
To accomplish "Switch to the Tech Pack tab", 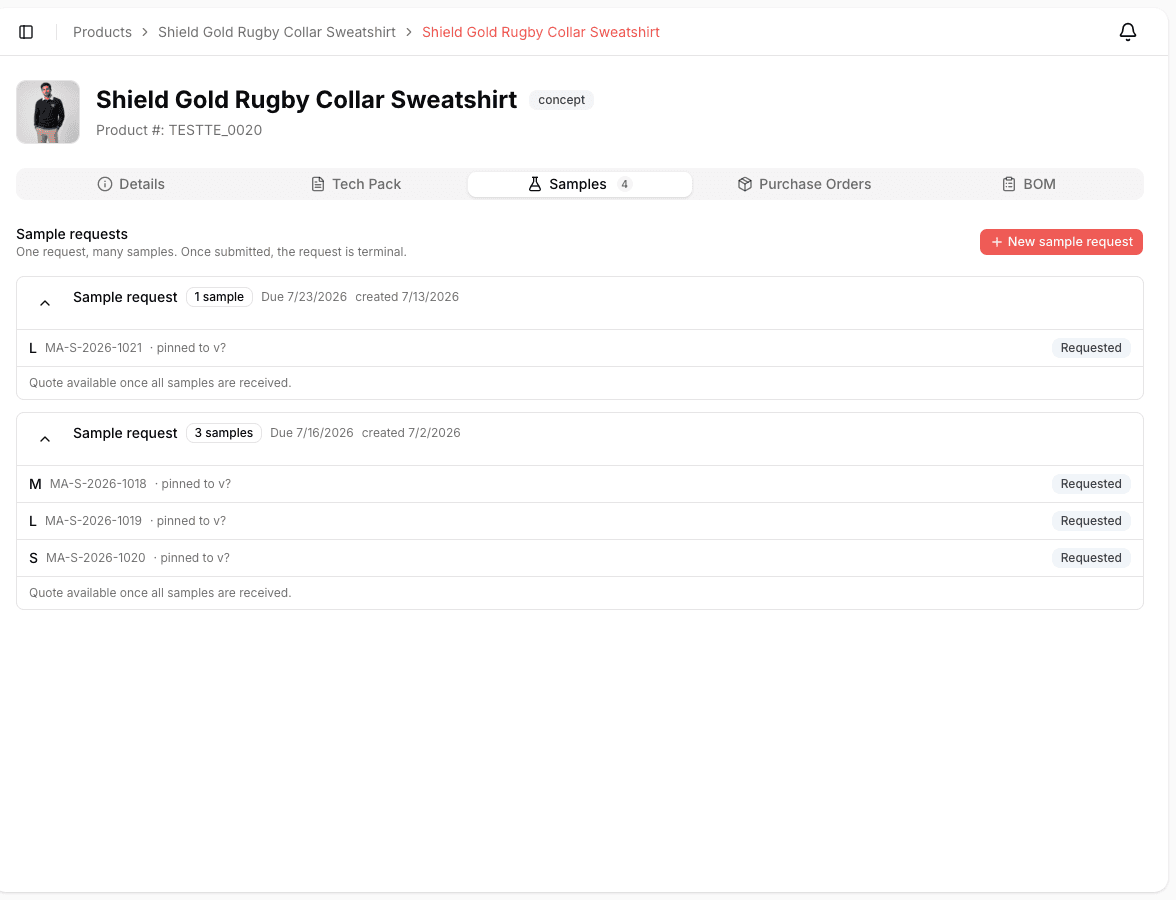I will [356, 184].
